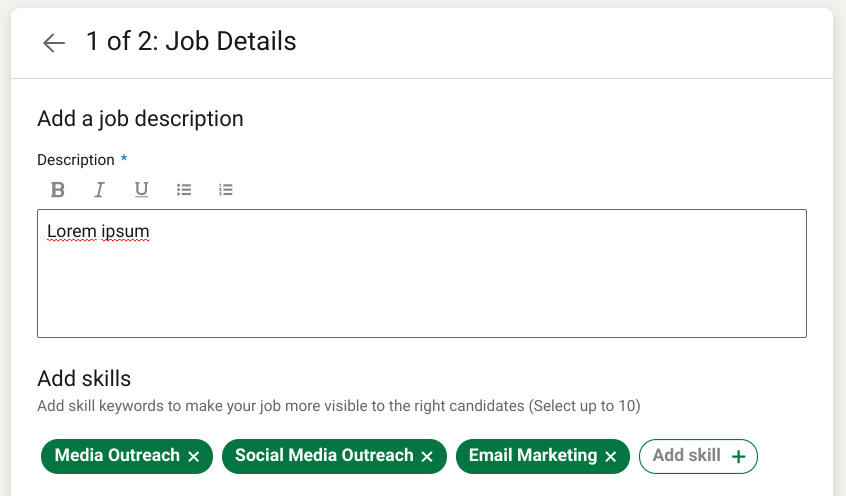Go back using the left arrow
The image size is (846, 496).
[x=54, y=42]
